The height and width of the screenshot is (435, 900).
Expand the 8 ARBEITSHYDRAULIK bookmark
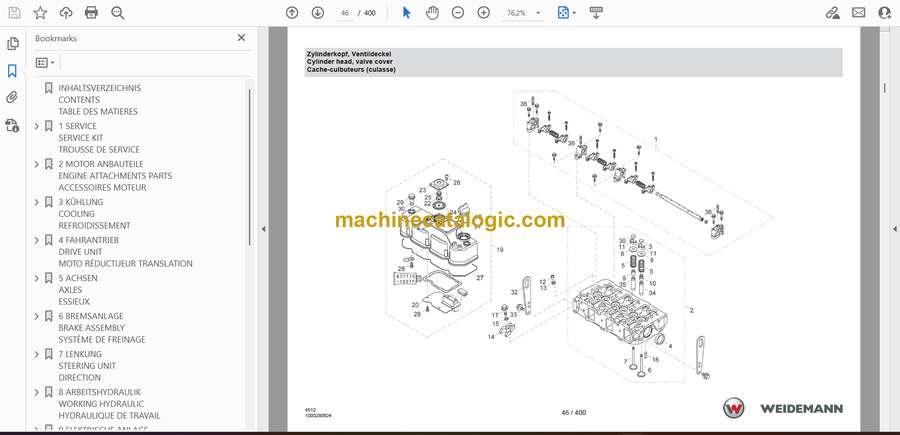point(37,392)
